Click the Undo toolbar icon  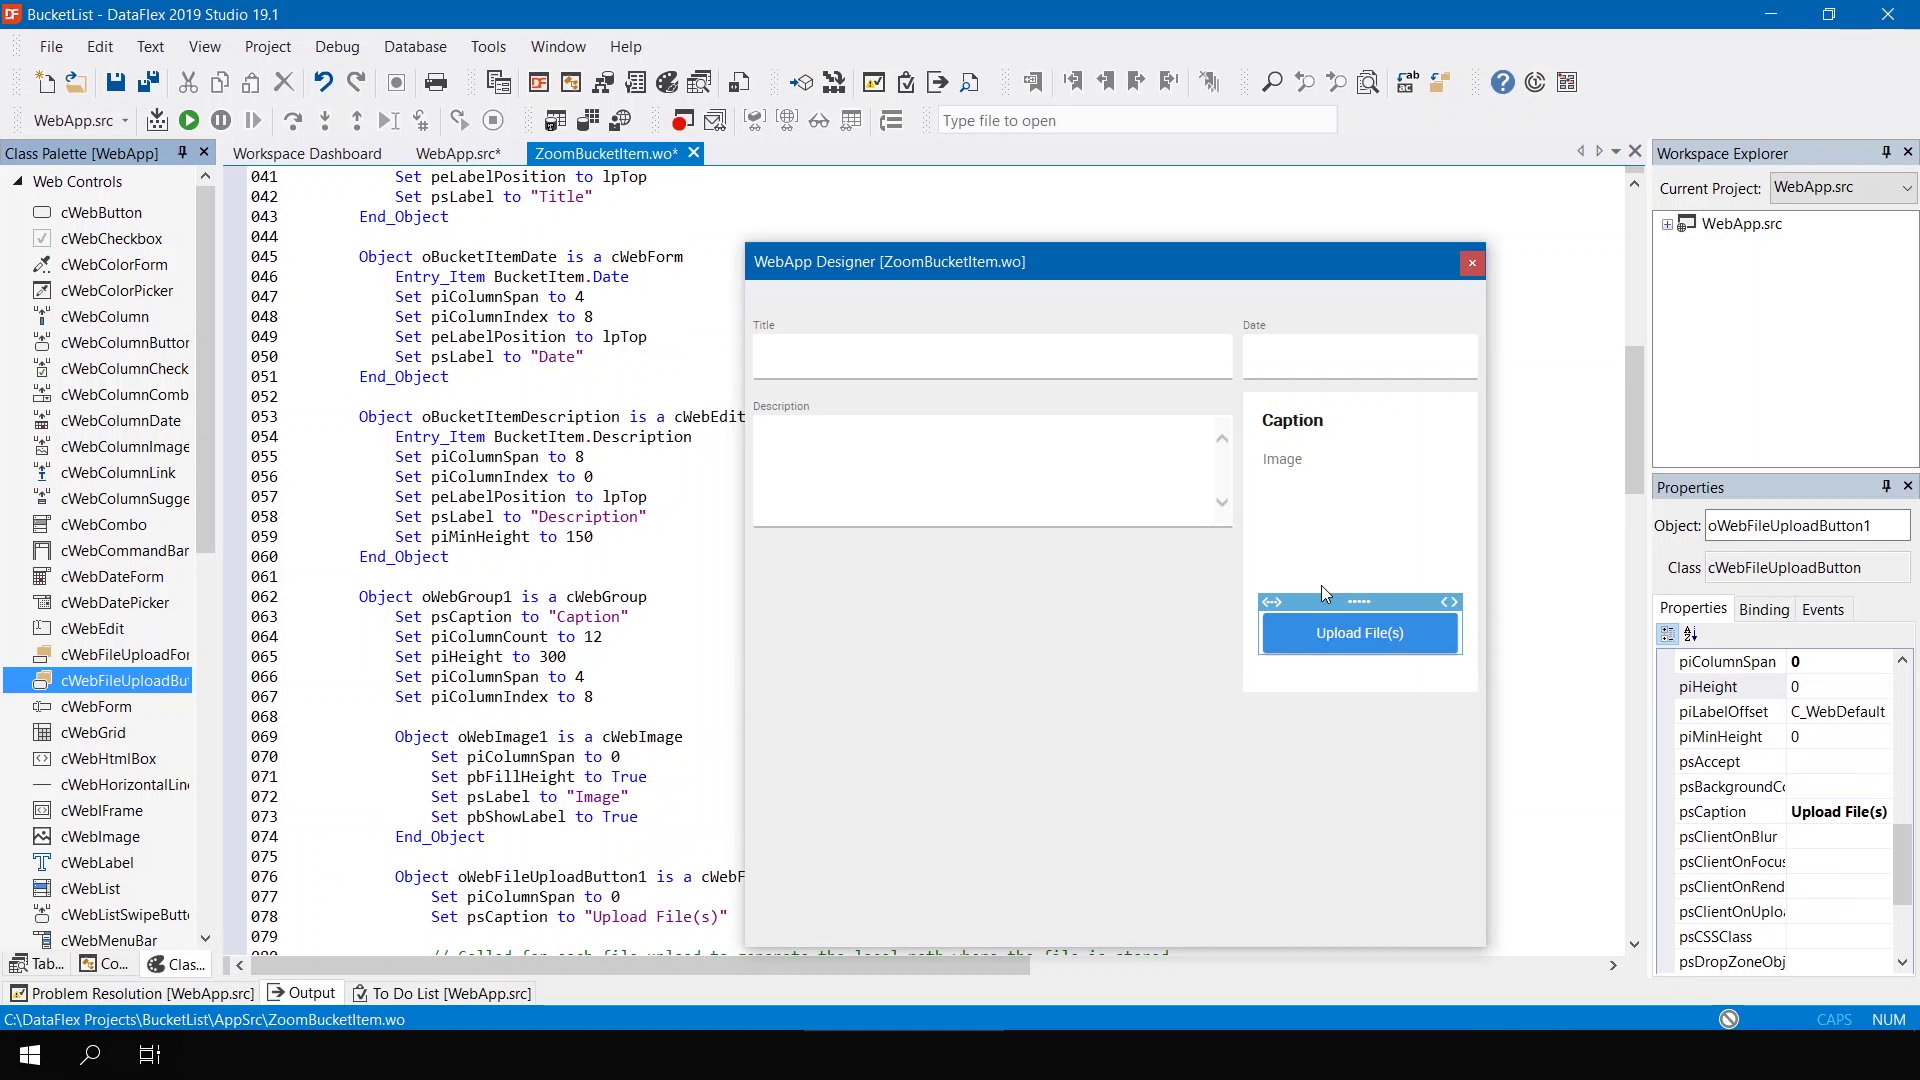[323, 82]
